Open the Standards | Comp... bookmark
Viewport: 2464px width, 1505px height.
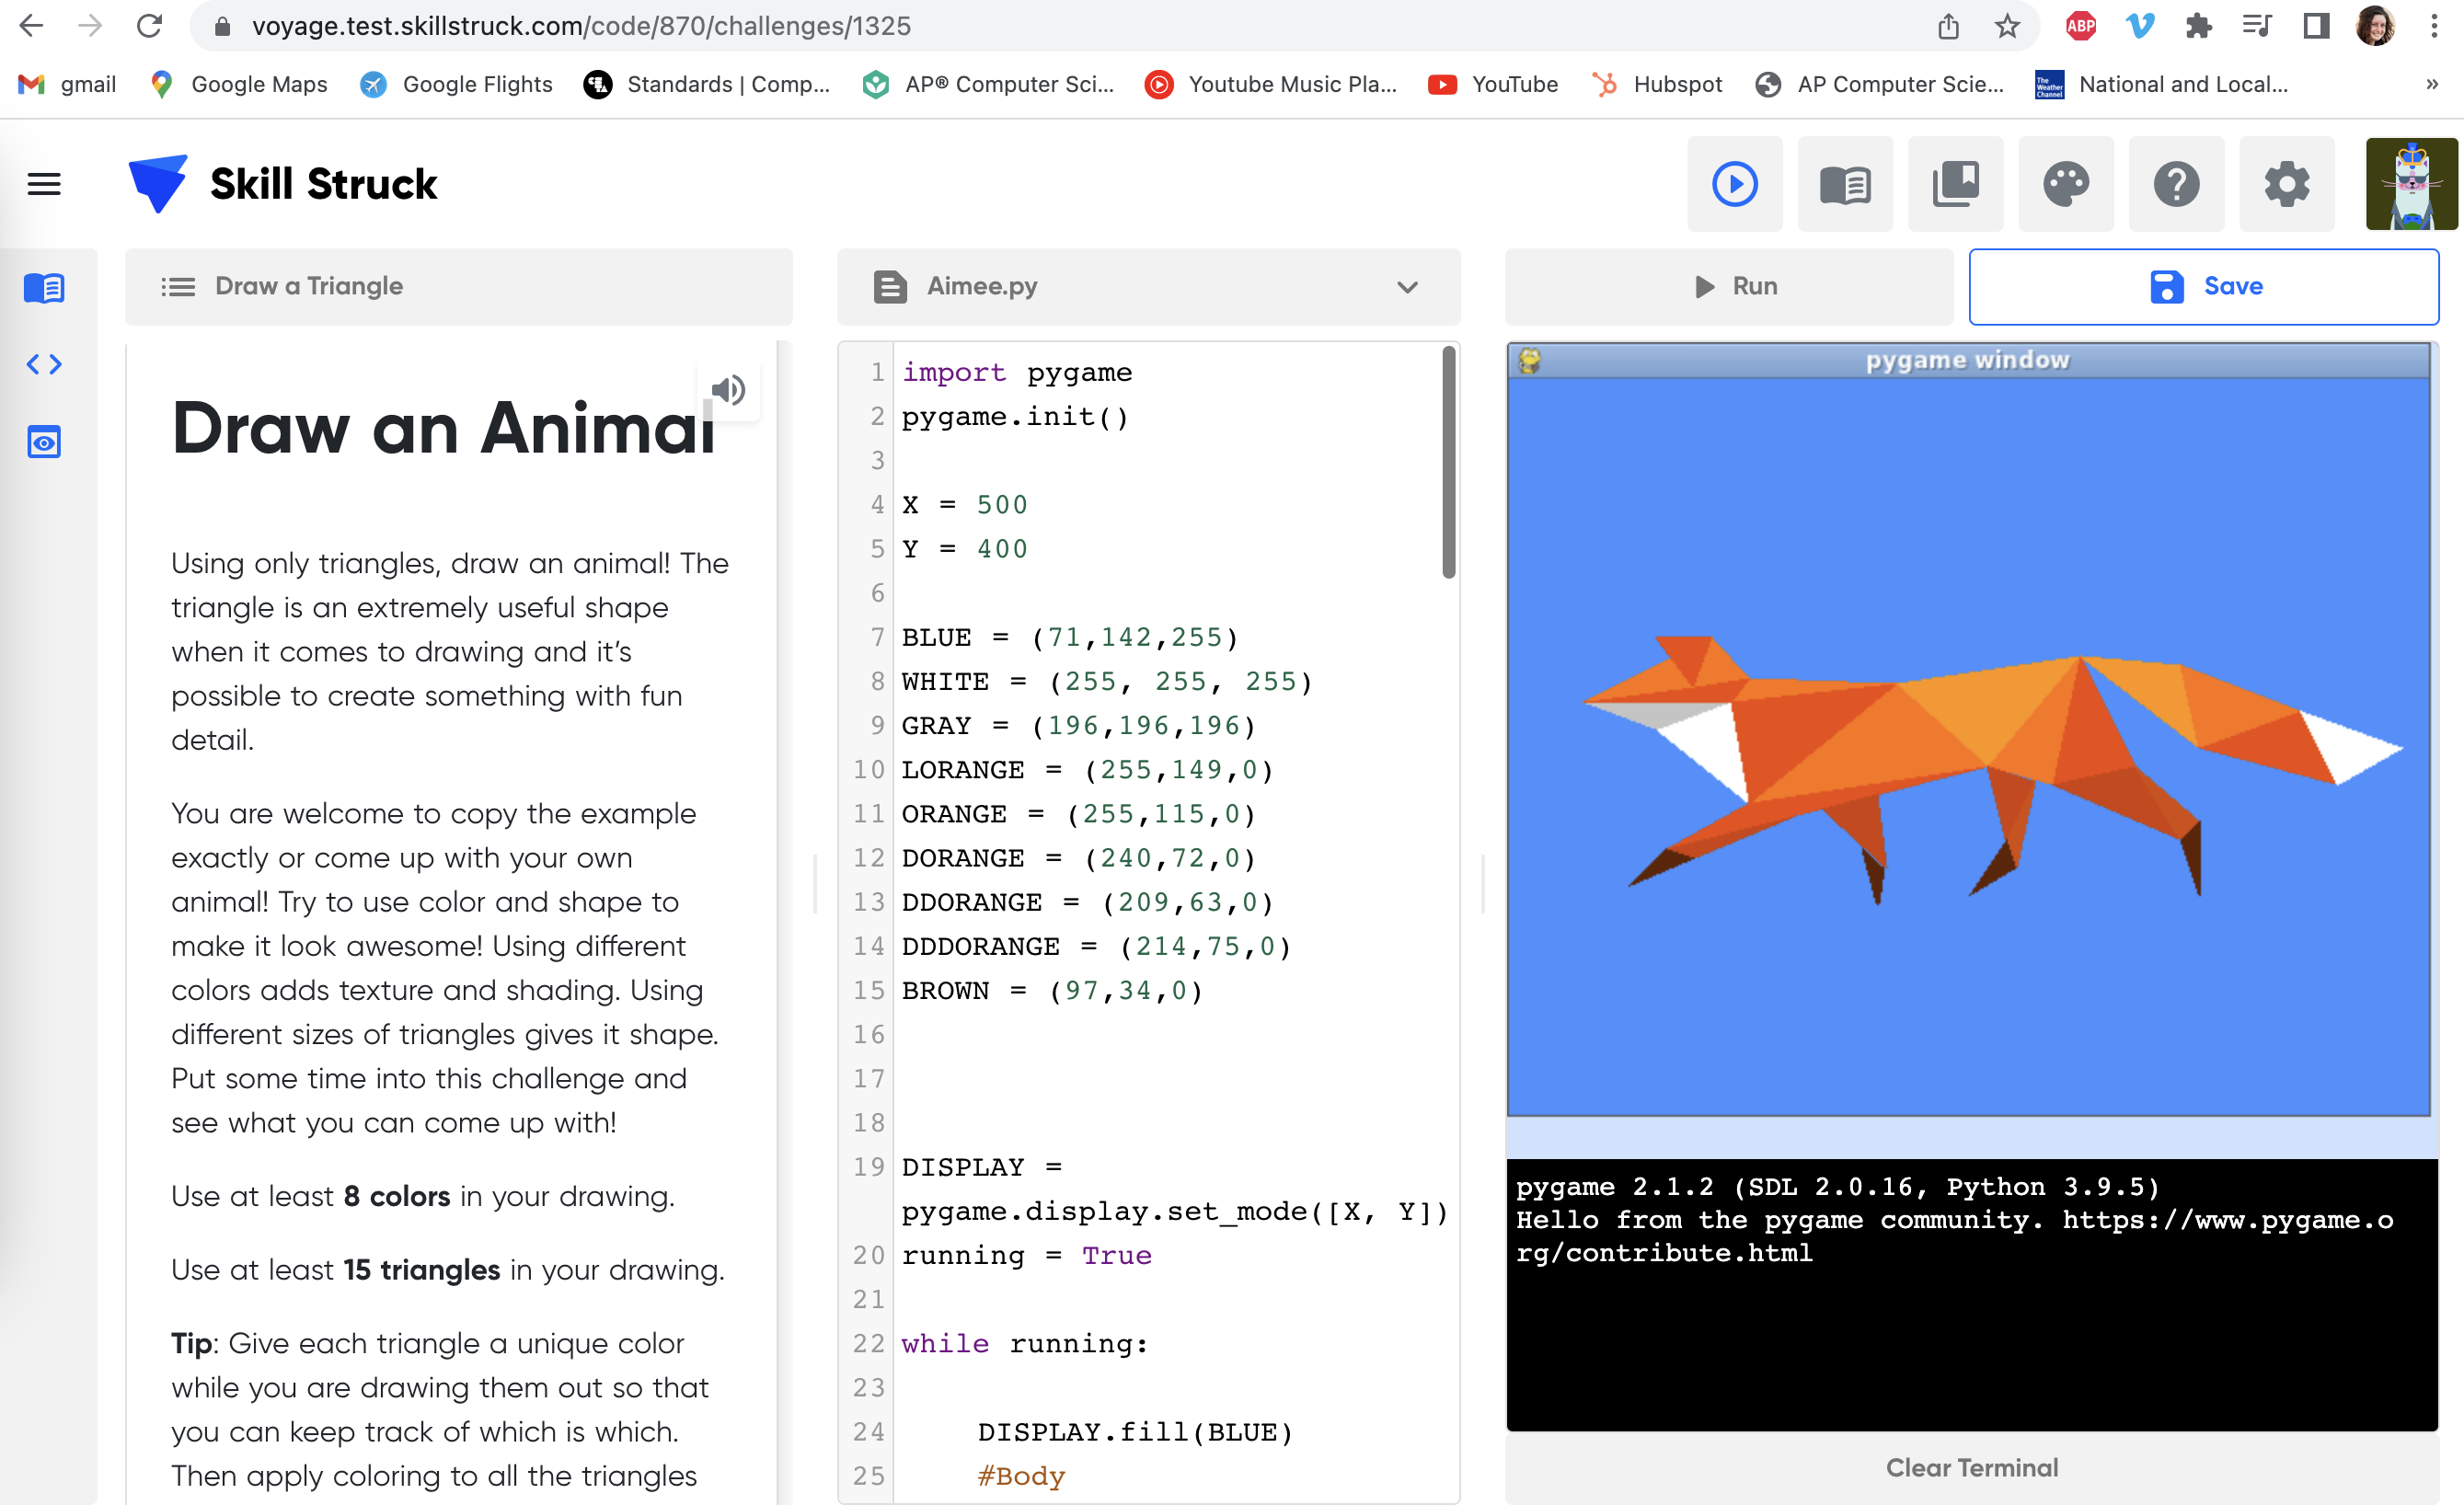tap(706, 84)
